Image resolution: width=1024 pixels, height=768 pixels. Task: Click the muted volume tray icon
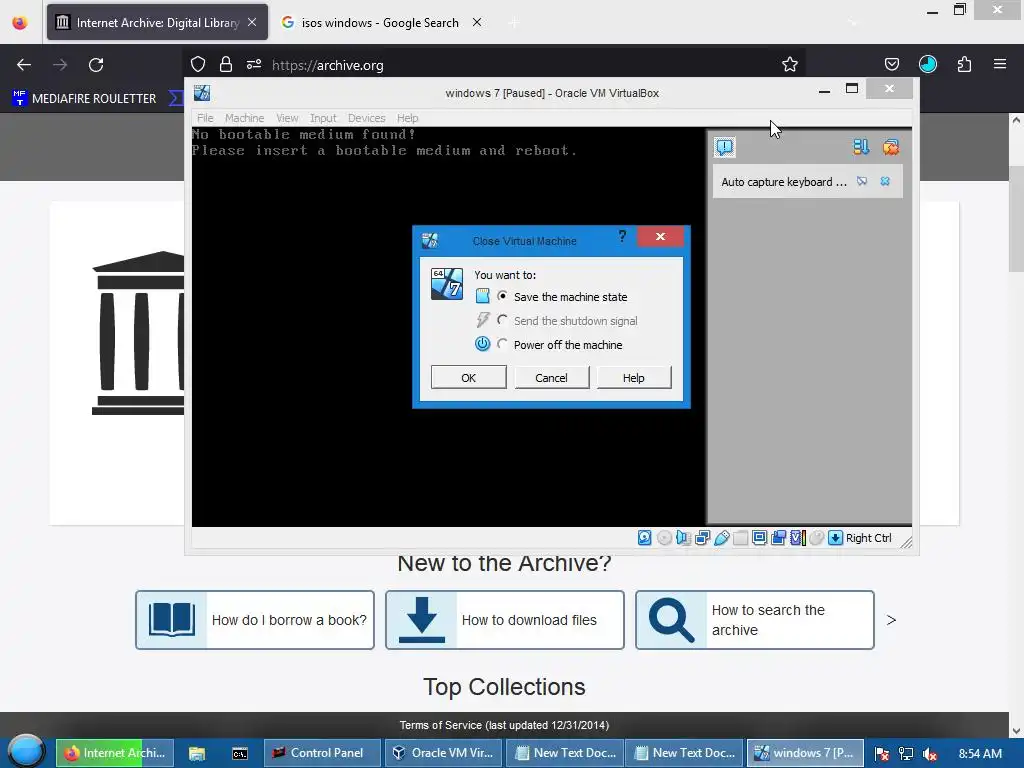tap(930, 754)
